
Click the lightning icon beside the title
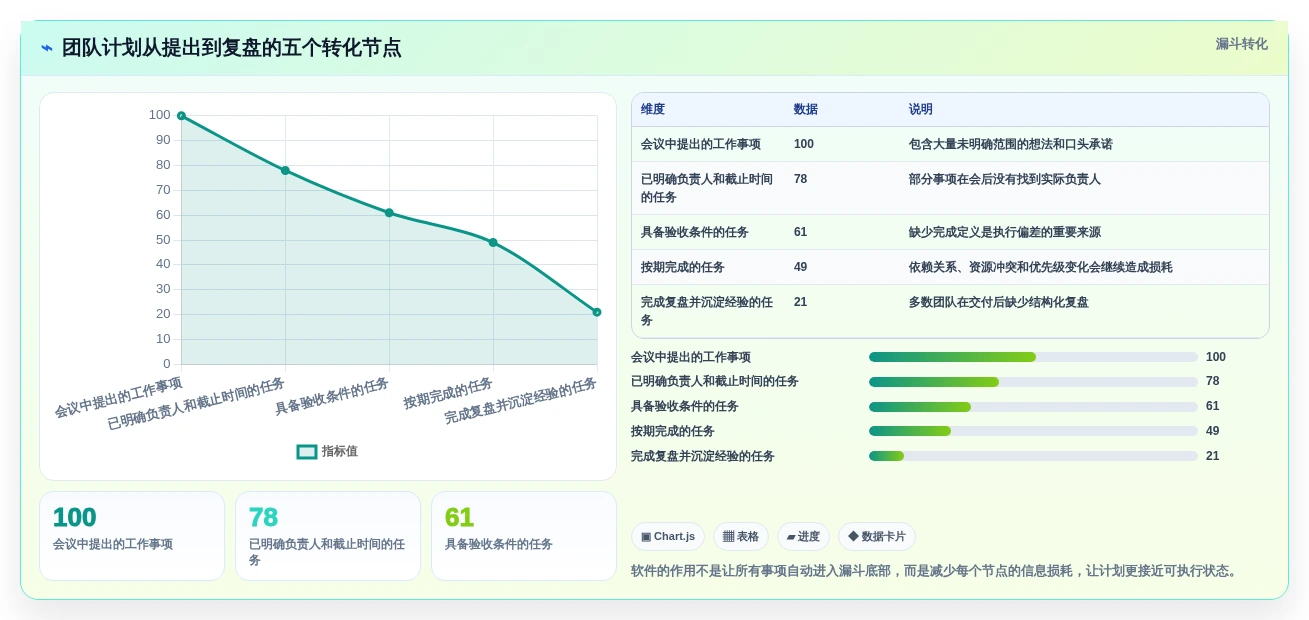[x=47, y=48]
